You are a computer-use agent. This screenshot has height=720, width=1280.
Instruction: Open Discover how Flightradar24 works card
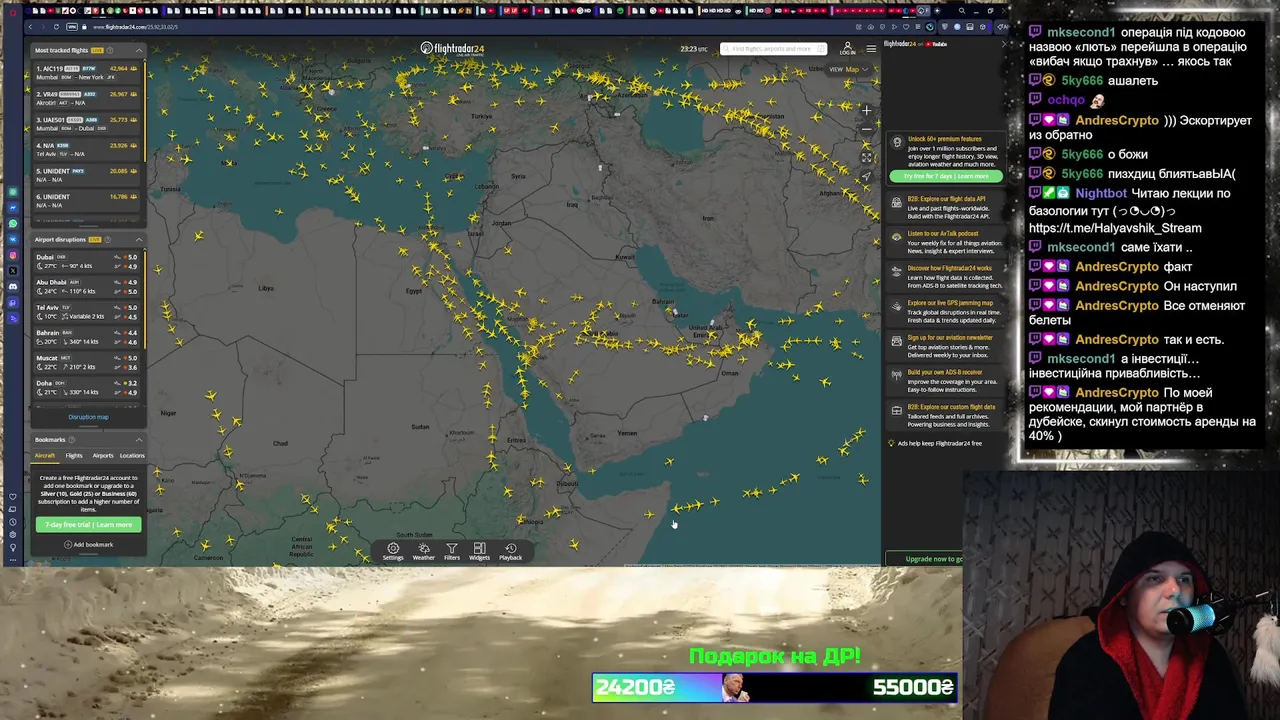945,277
